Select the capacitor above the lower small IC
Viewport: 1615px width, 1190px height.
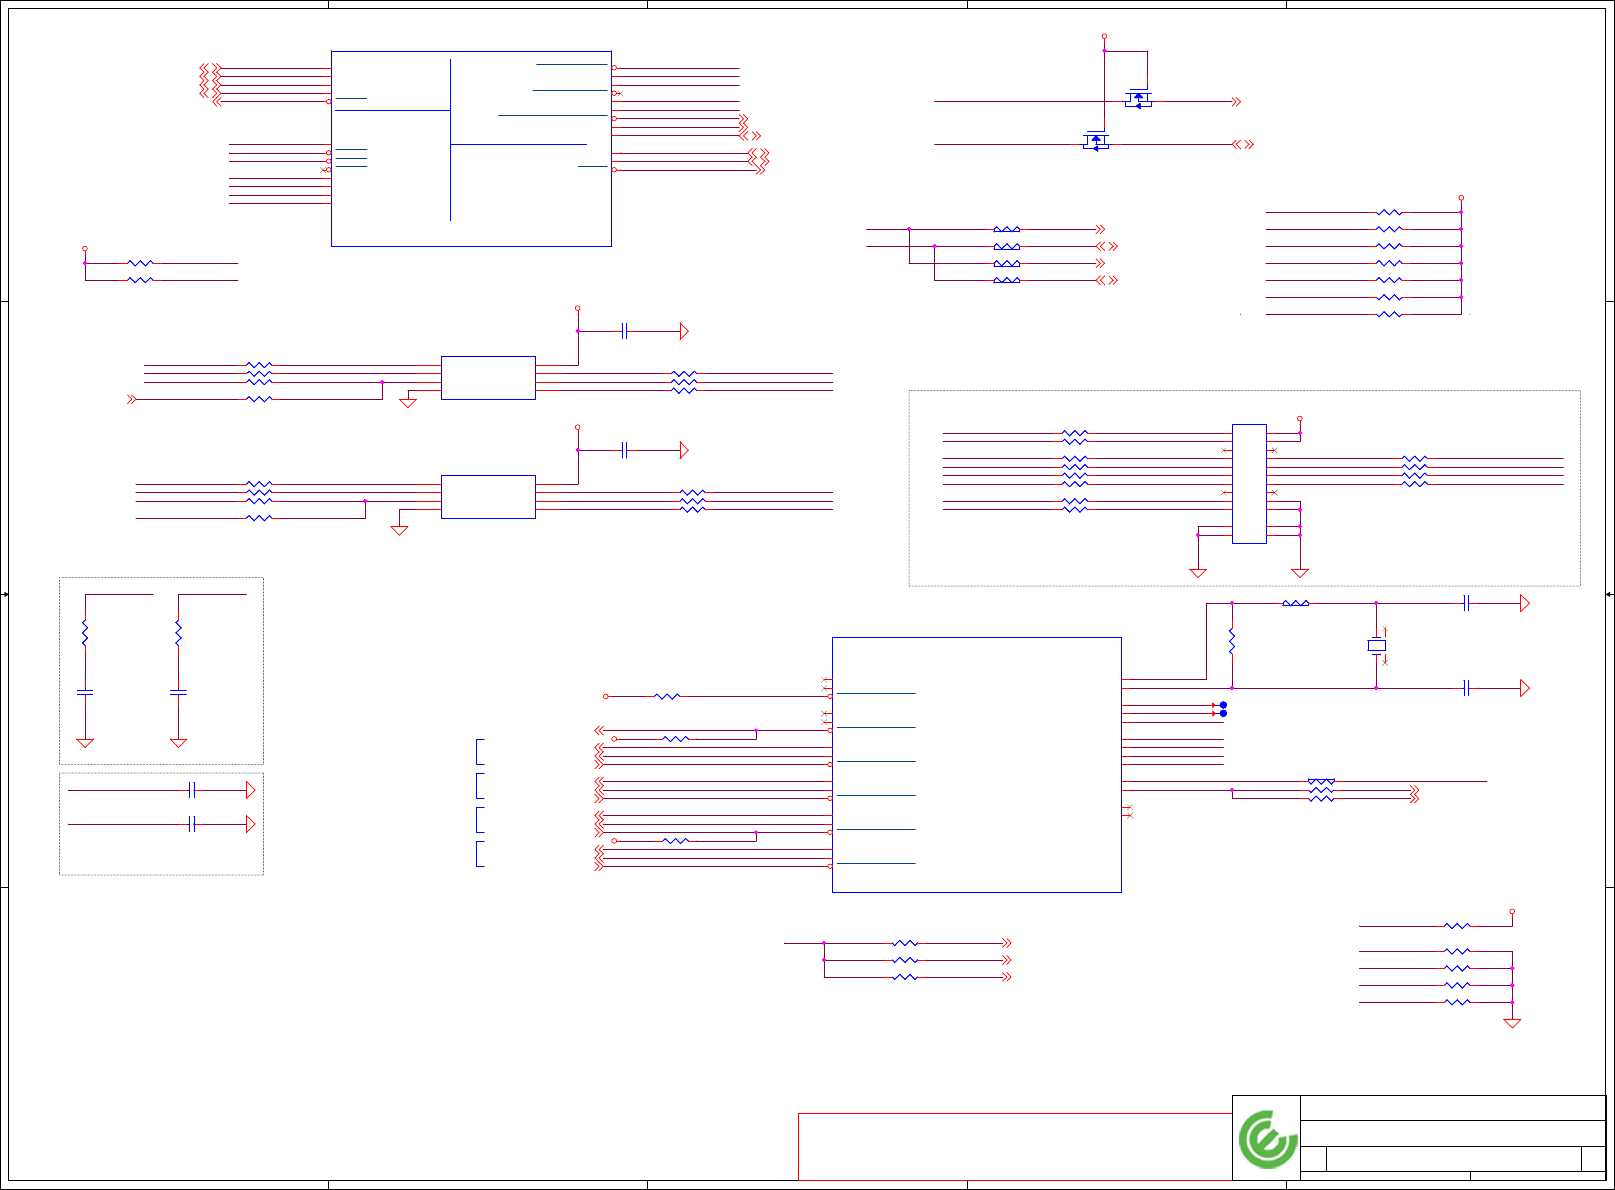click(624, 450)
